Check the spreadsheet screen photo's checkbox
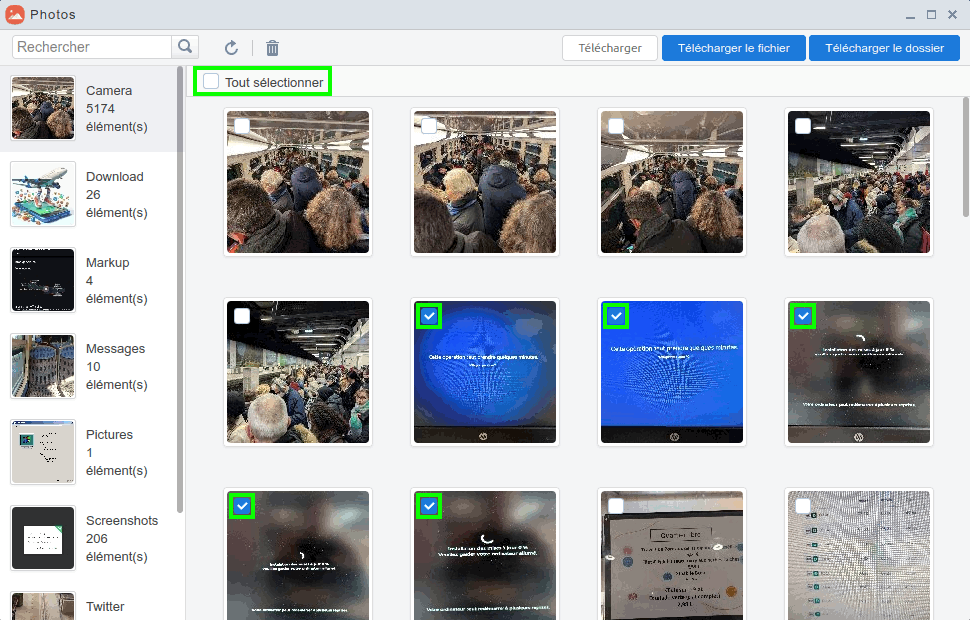Viewport: 970px width, 620px height. pyautogui.click(x=803, y=506)
